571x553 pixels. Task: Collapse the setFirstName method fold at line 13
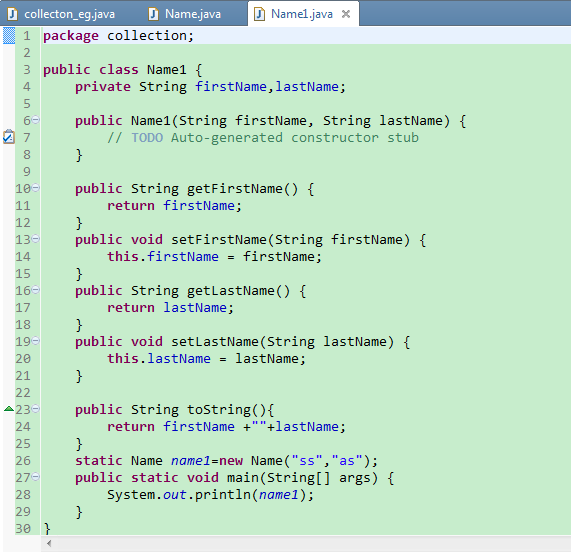(x=35, y=238)
